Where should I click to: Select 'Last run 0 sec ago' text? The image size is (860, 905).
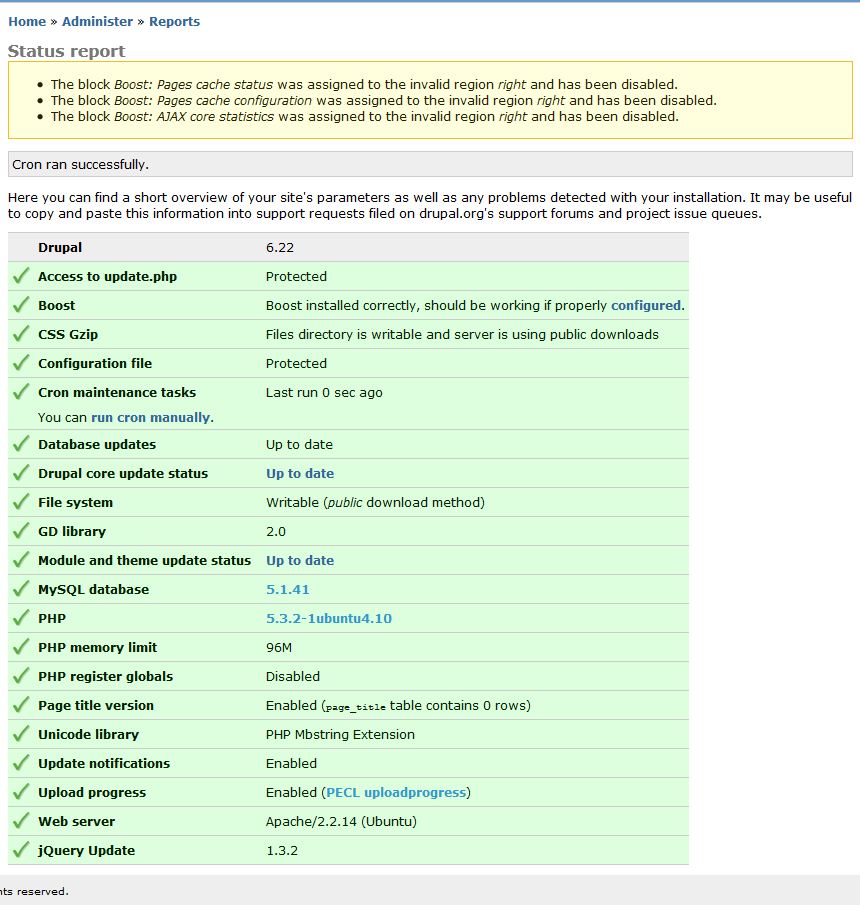[x=324, y=392]
